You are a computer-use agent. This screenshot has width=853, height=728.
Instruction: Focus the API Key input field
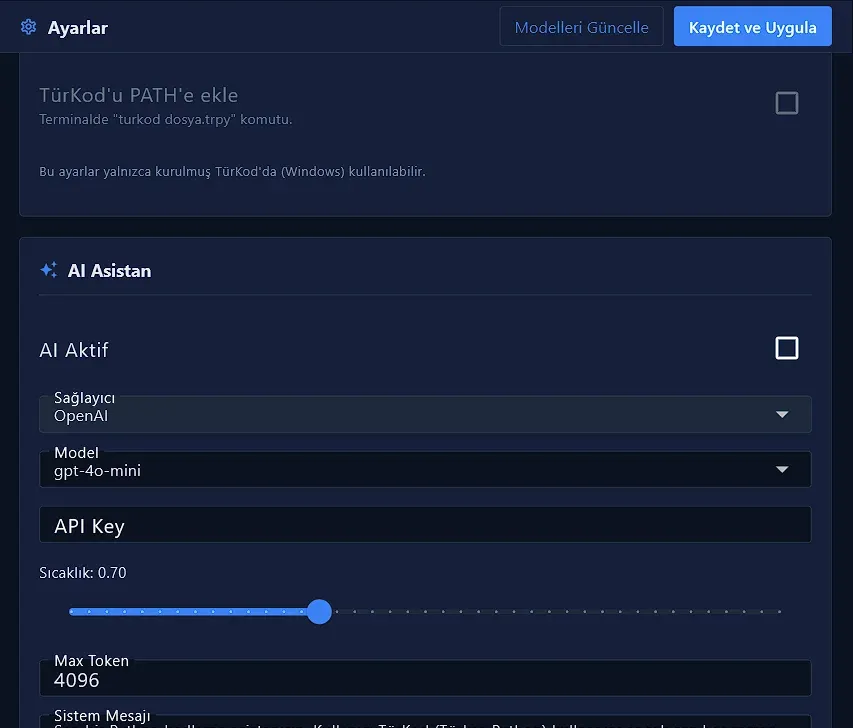click(x=425, y=525)
